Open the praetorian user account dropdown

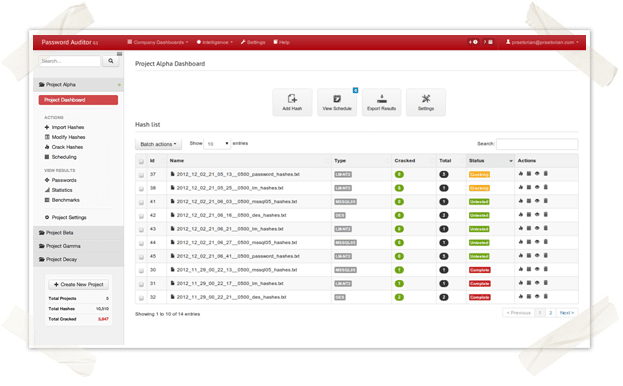542,42
